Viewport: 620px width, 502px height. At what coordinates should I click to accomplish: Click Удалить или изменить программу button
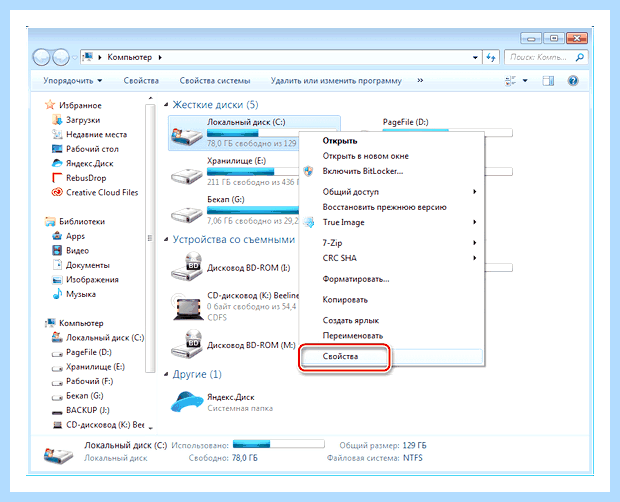[x=336, y=81]
